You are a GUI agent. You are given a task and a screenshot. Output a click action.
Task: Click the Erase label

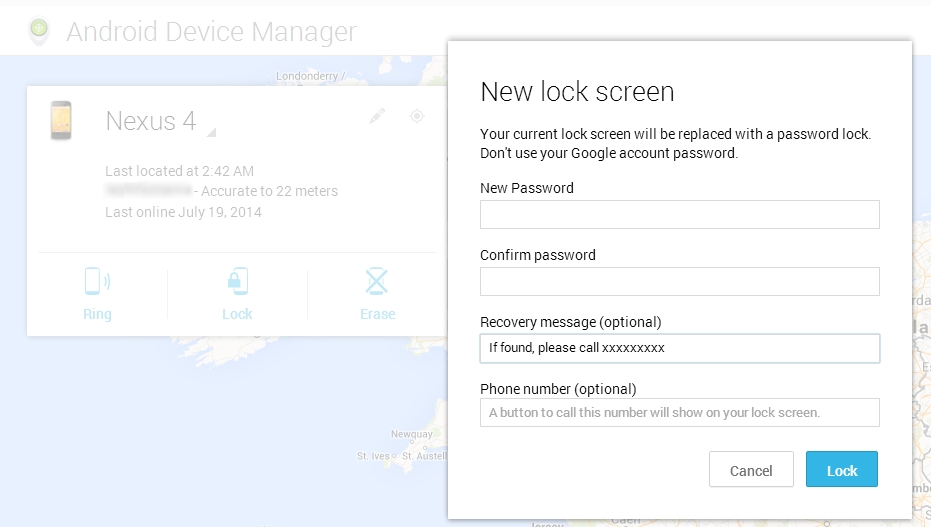coord(378,314)
